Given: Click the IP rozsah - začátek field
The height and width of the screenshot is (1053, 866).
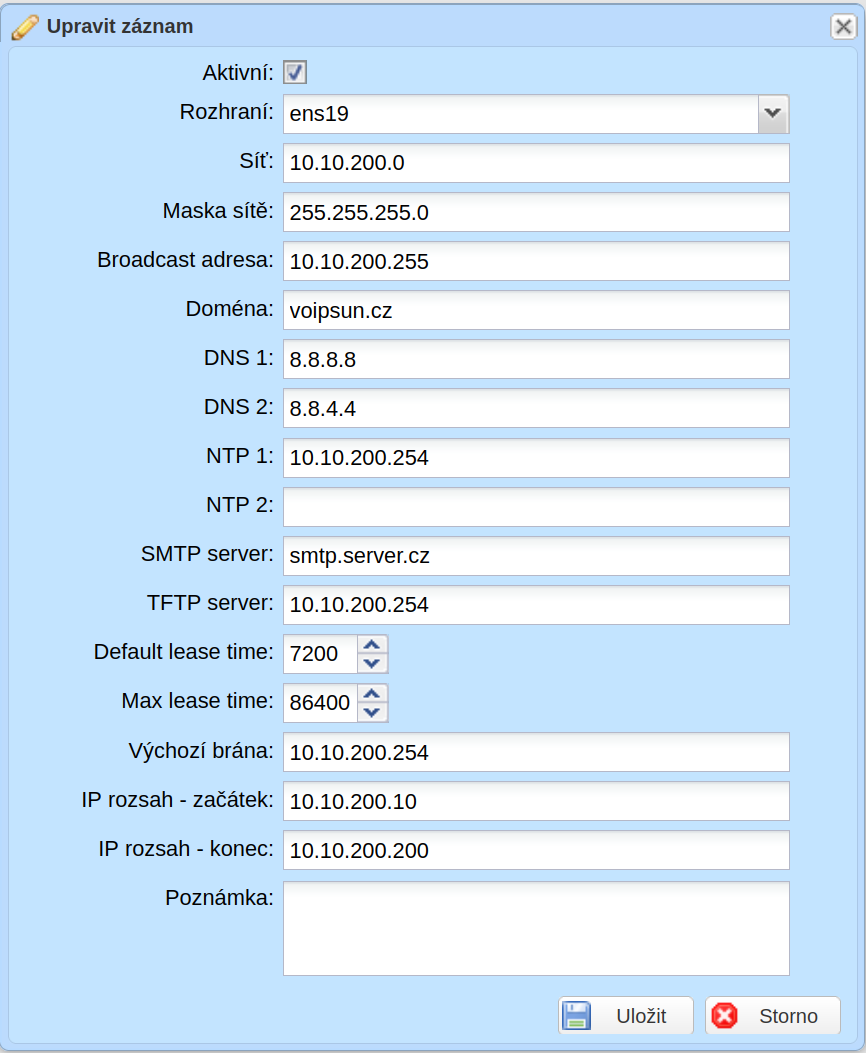Looking at the screenshot, I should pyautogui.click(x=536, y=801).
